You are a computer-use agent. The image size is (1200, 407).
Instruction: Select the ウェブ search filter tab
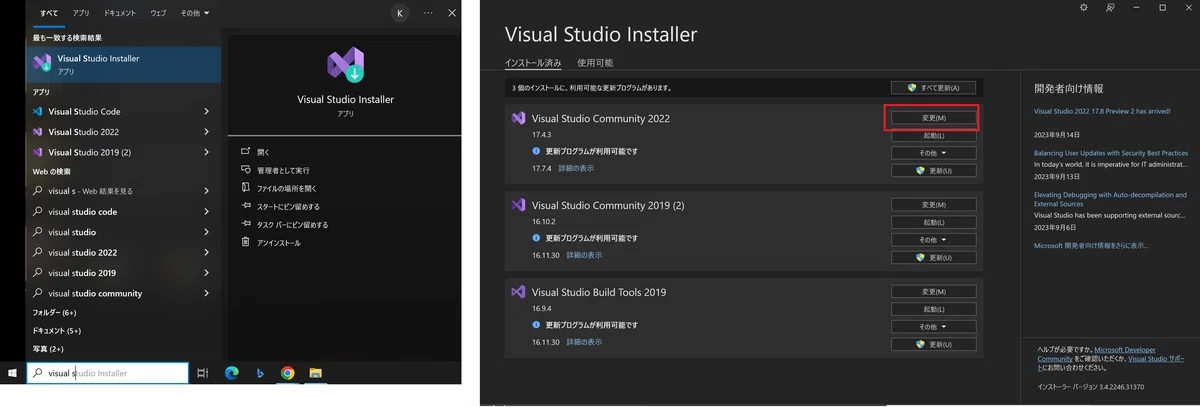[158, 13]
